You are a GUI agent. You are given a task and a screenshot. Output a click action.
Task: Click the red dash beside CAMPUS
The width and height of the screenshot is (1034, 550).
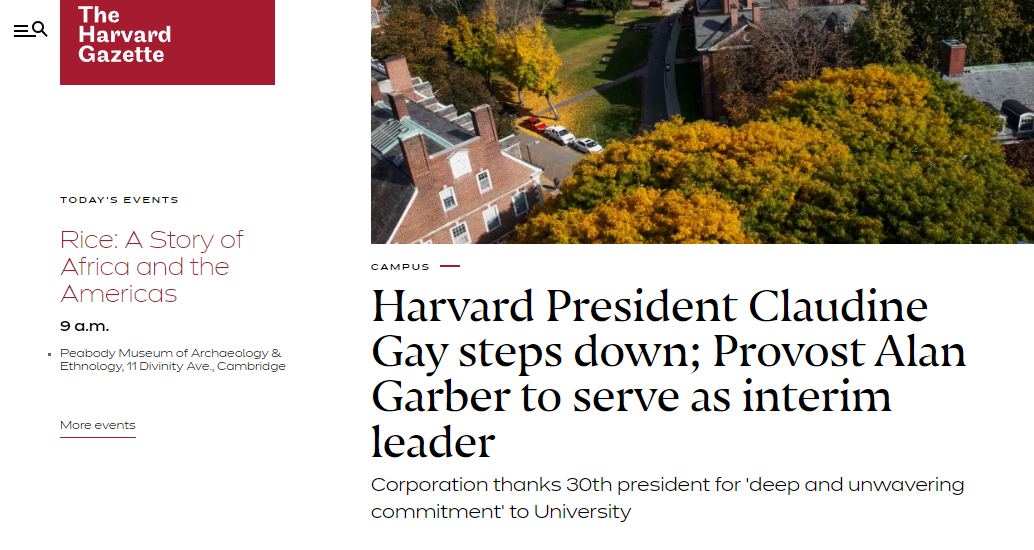point(450,267)
